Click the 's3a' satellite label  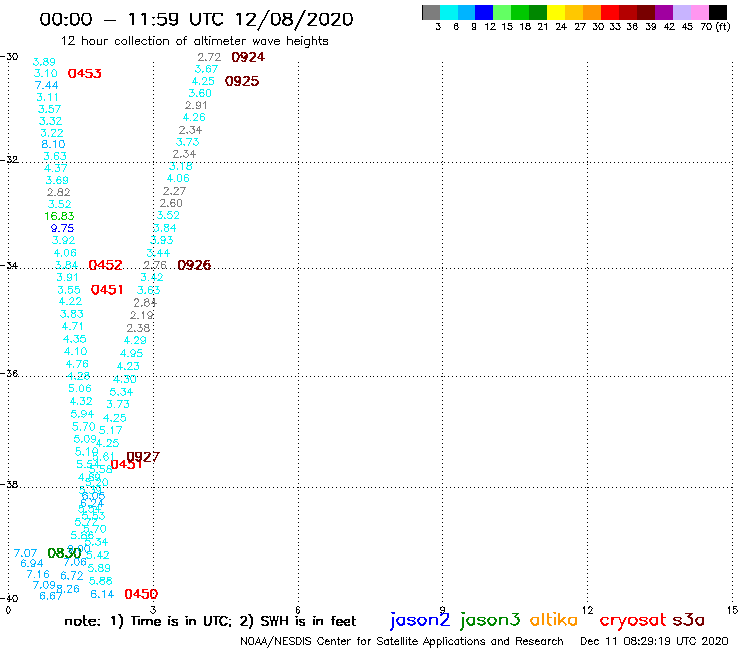click(689, 620)
